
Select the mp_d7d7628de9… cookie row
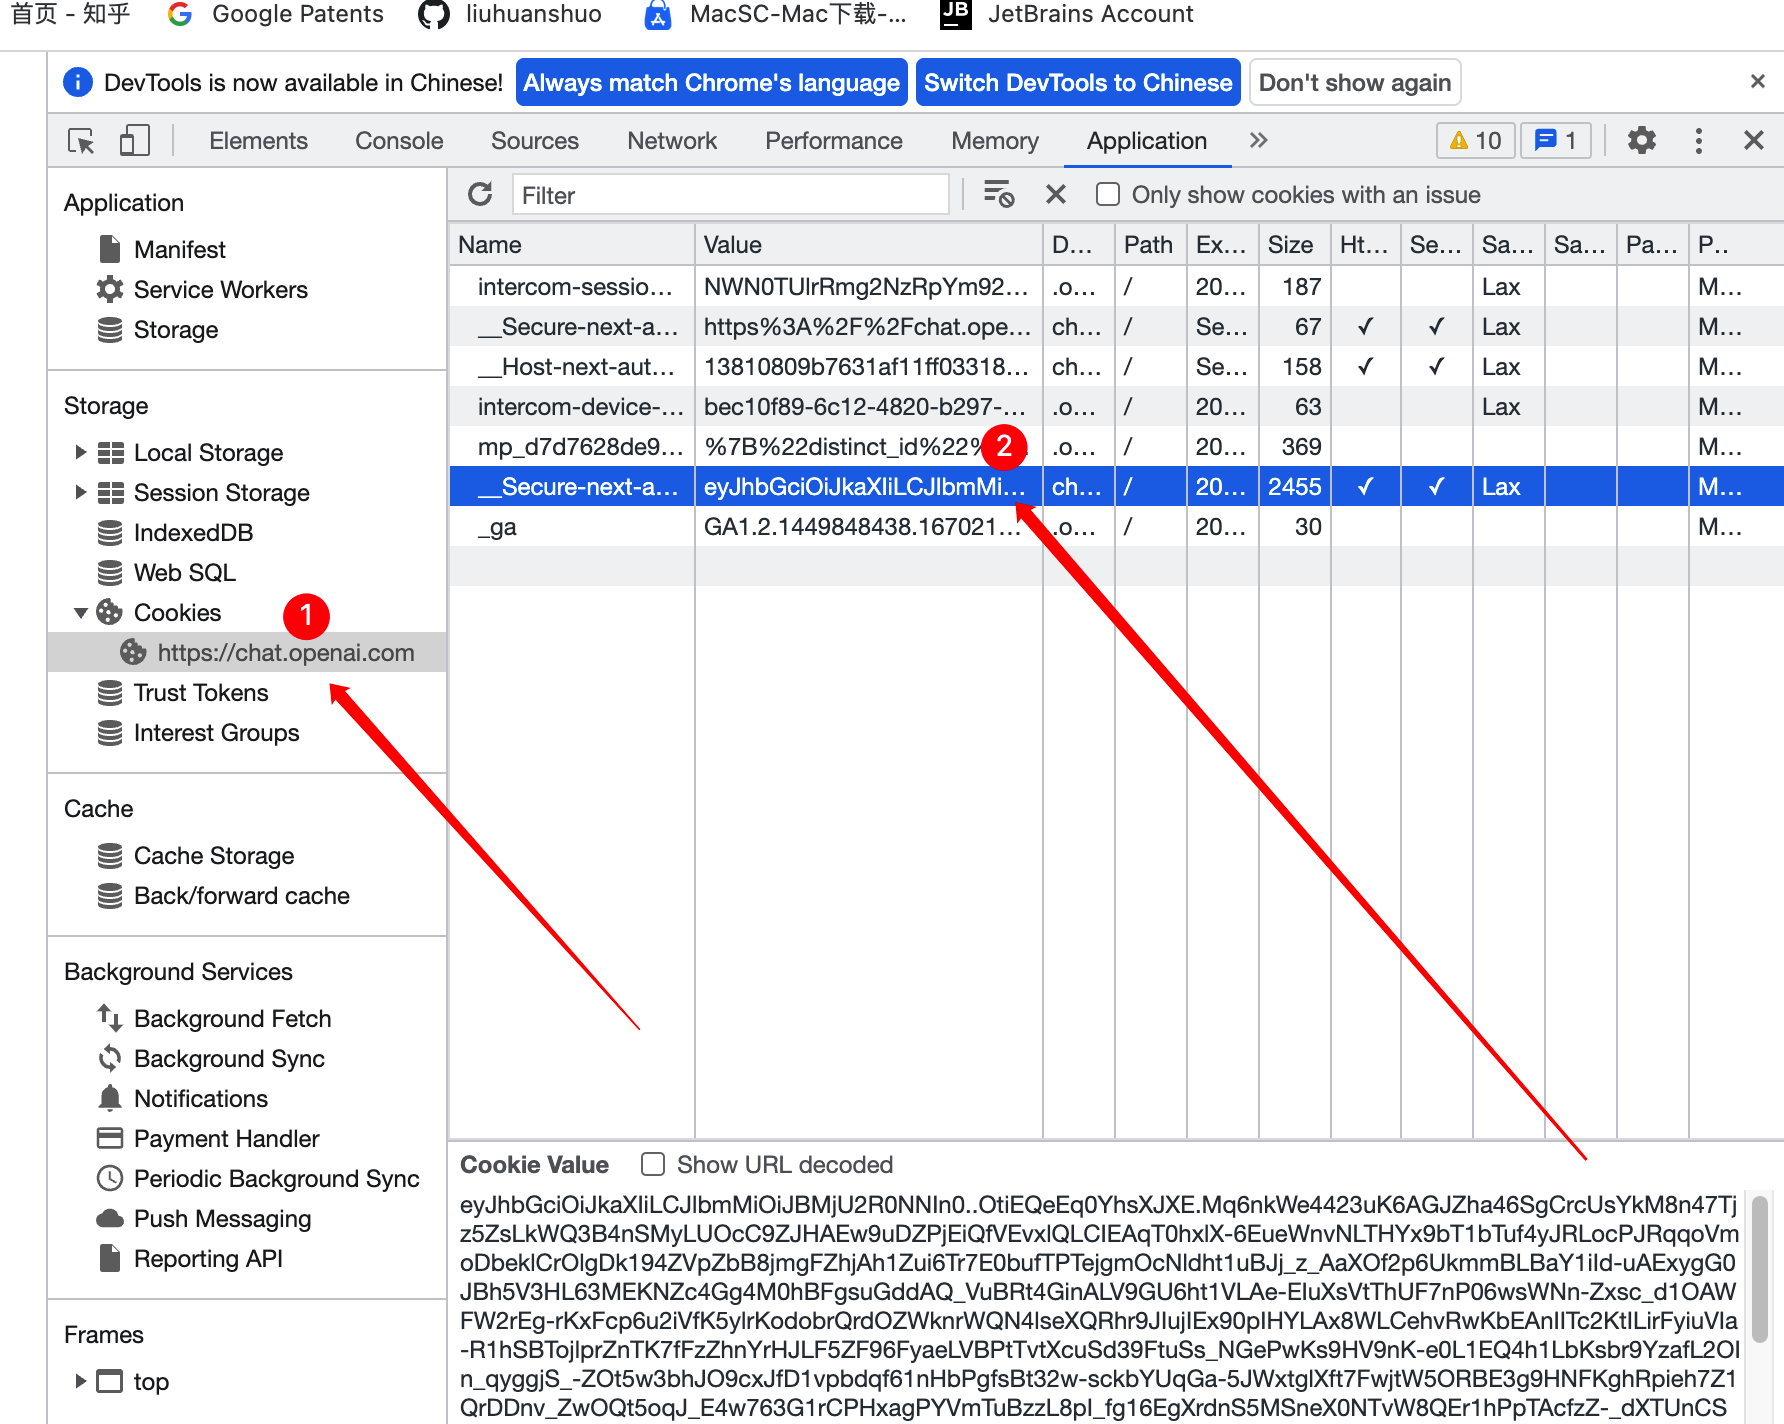click(1116, 446)
